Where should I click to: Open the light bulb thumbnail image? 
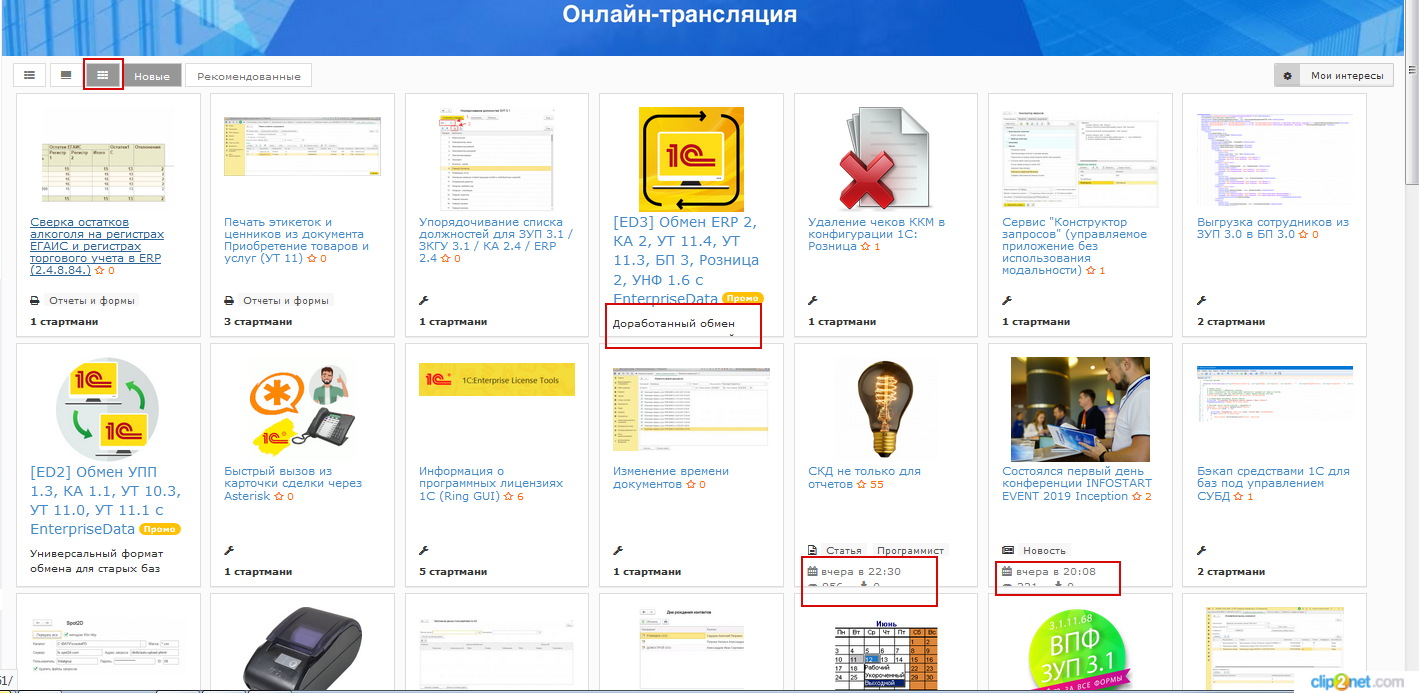pos(886,408)
